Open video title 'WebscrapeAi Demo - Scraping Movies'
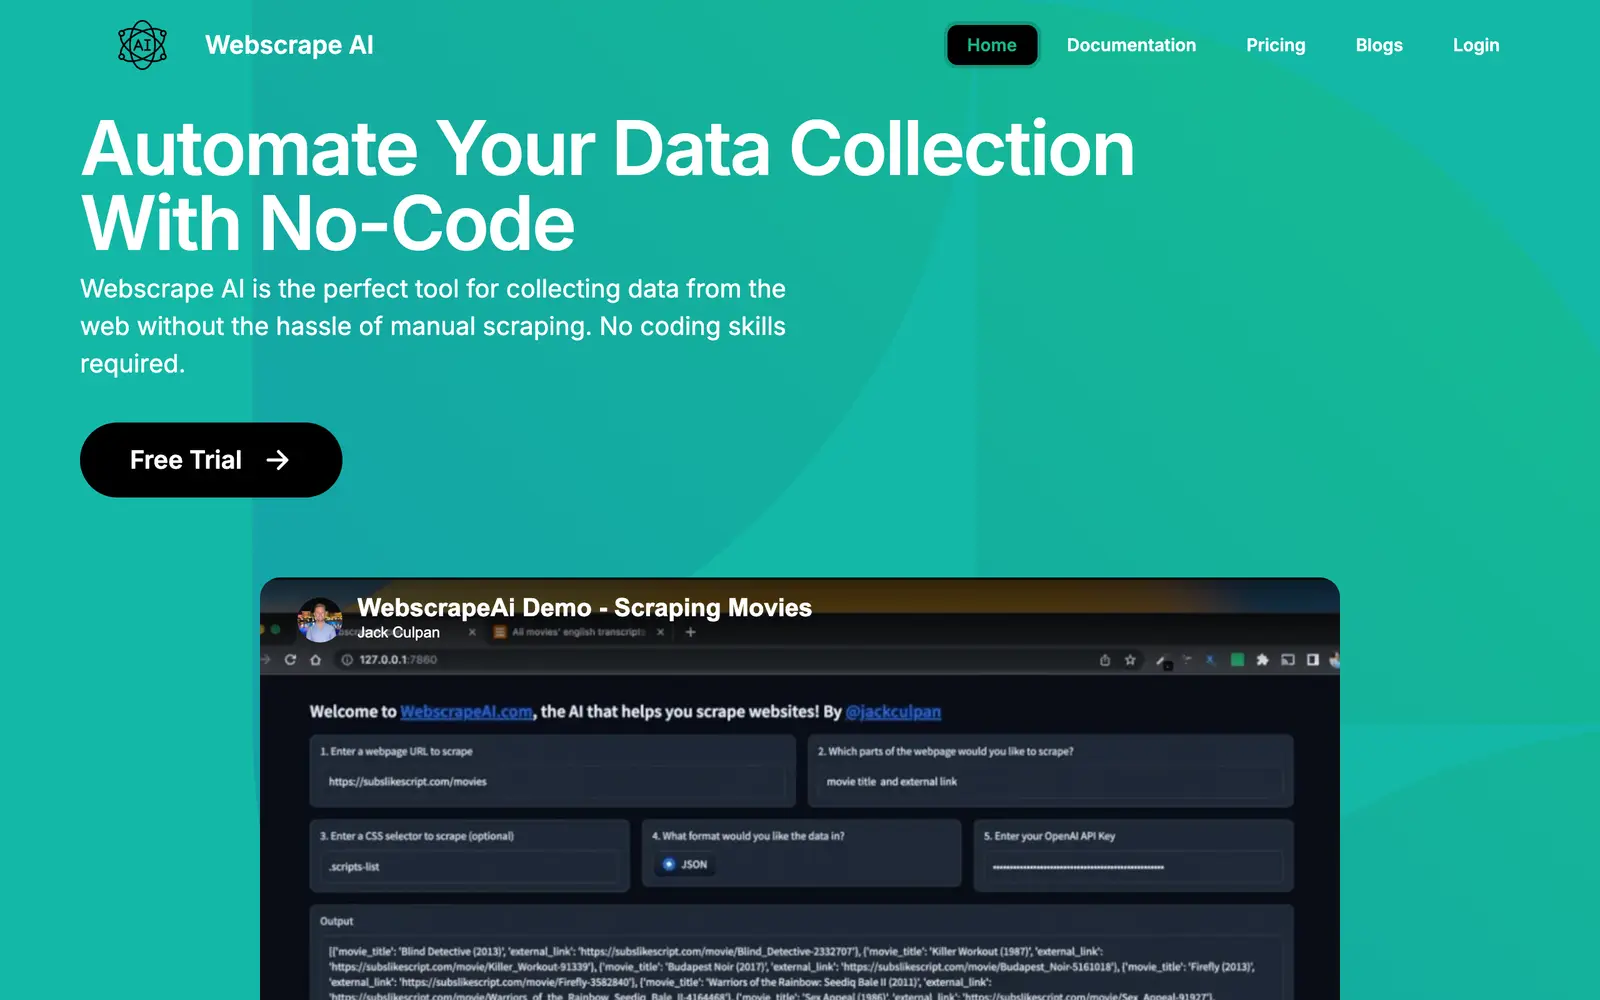 584,607
